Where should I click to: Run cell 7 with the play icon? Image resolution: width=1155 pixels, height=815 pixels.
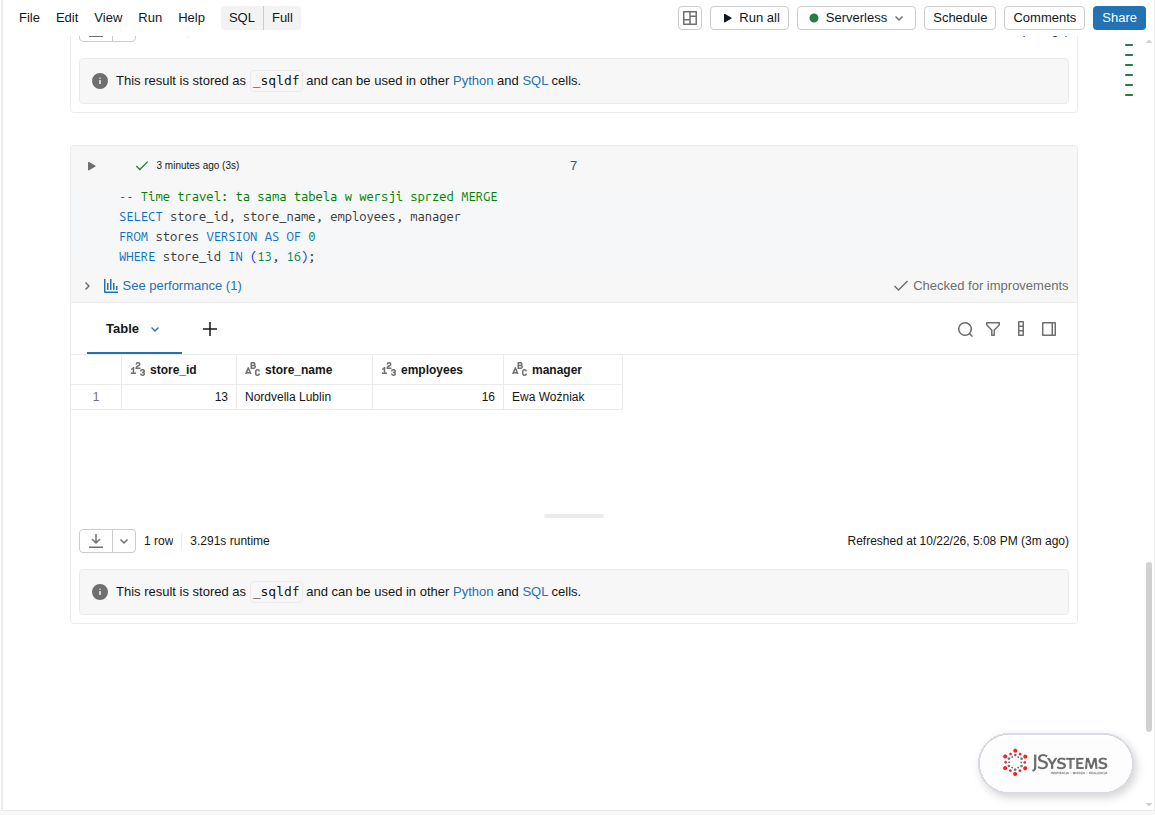pyautogui.click(x=91, y=166)
